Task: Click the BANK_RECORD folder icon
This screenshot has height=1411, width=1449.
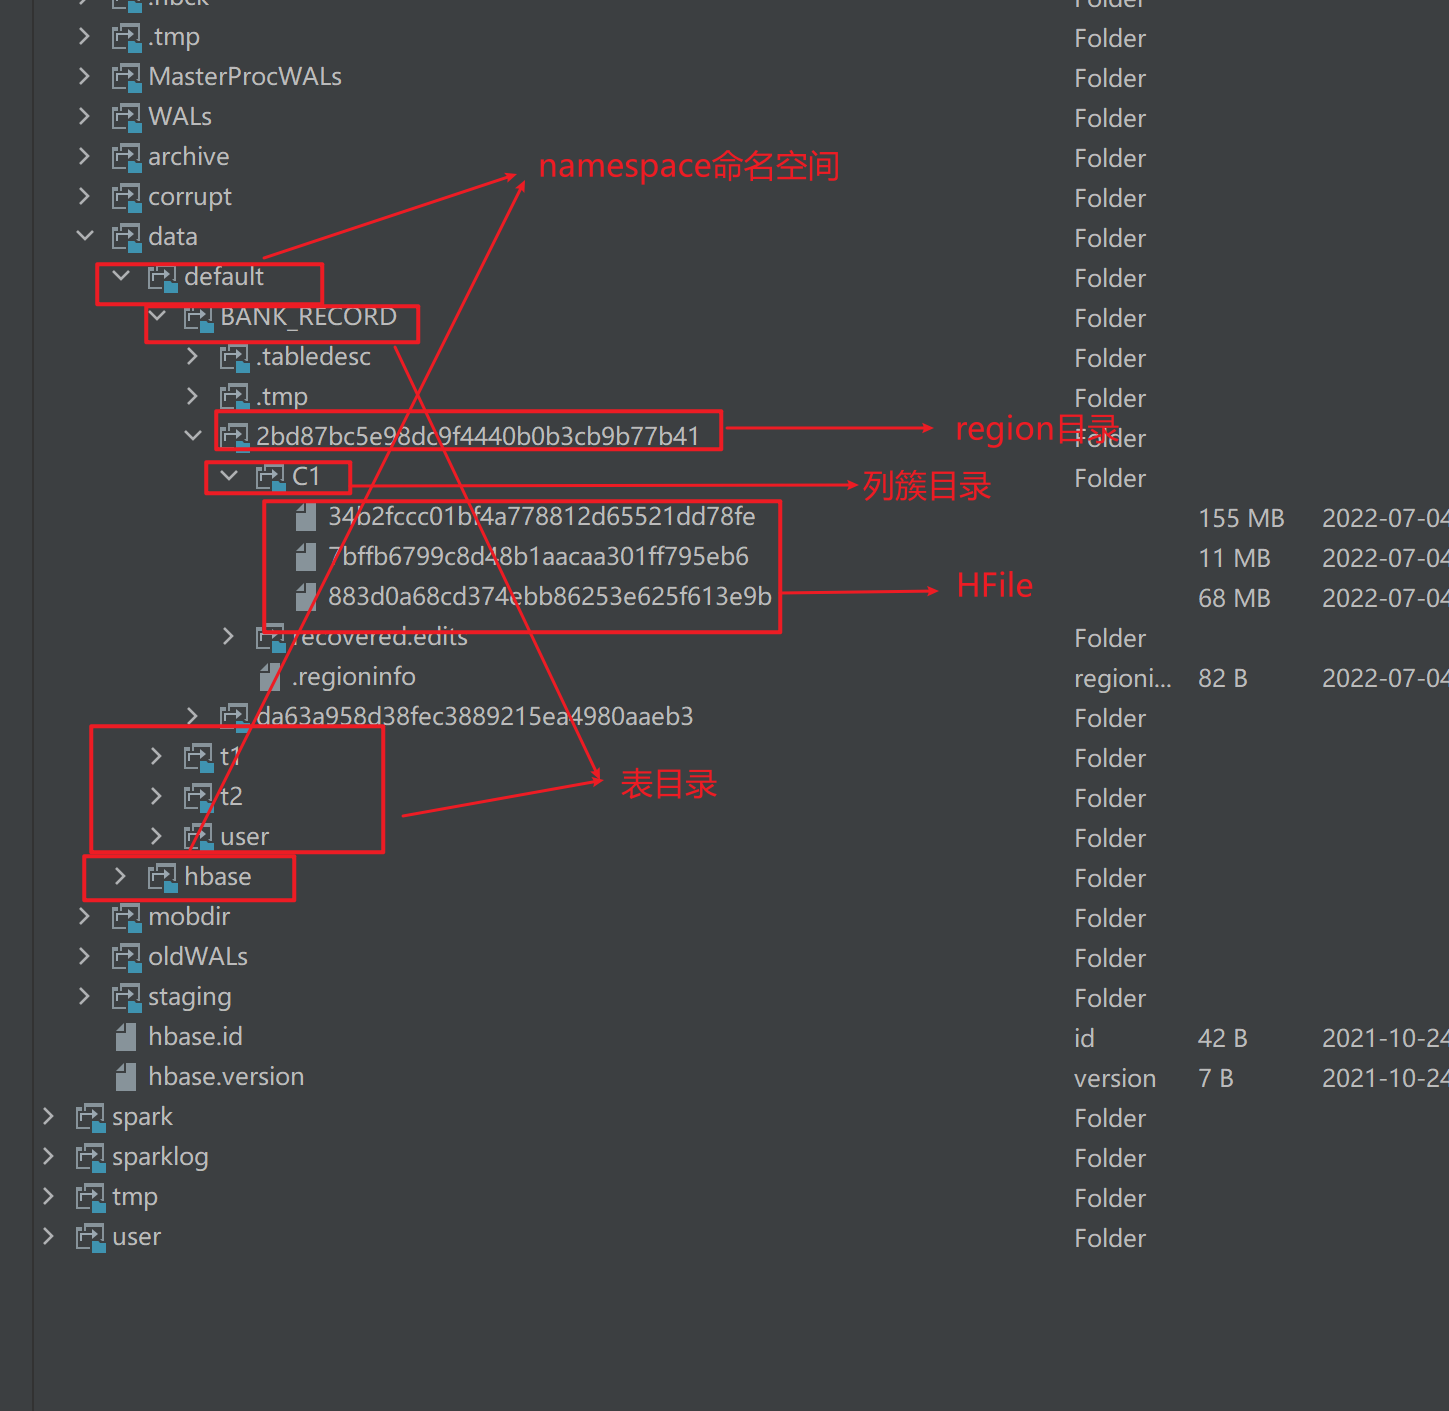Action: tap(198, 318)
